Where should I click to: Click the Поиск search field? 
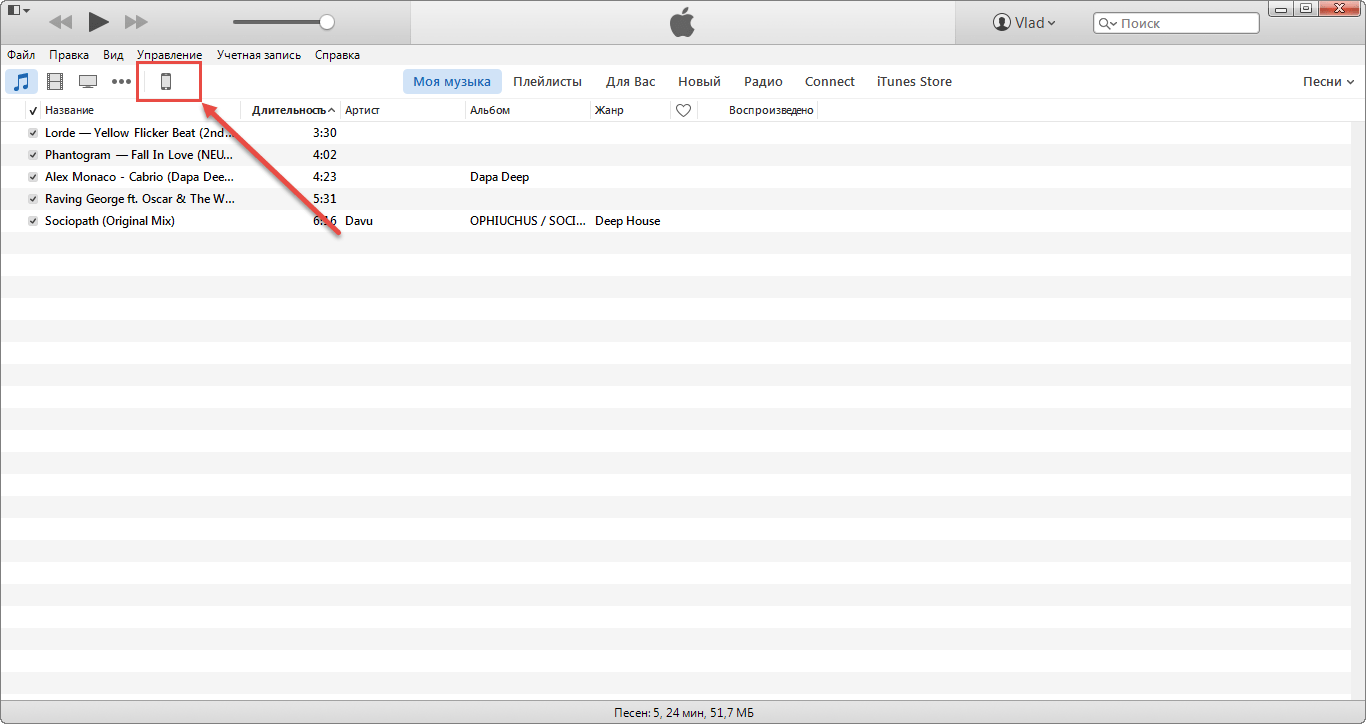coord(1176,23)
